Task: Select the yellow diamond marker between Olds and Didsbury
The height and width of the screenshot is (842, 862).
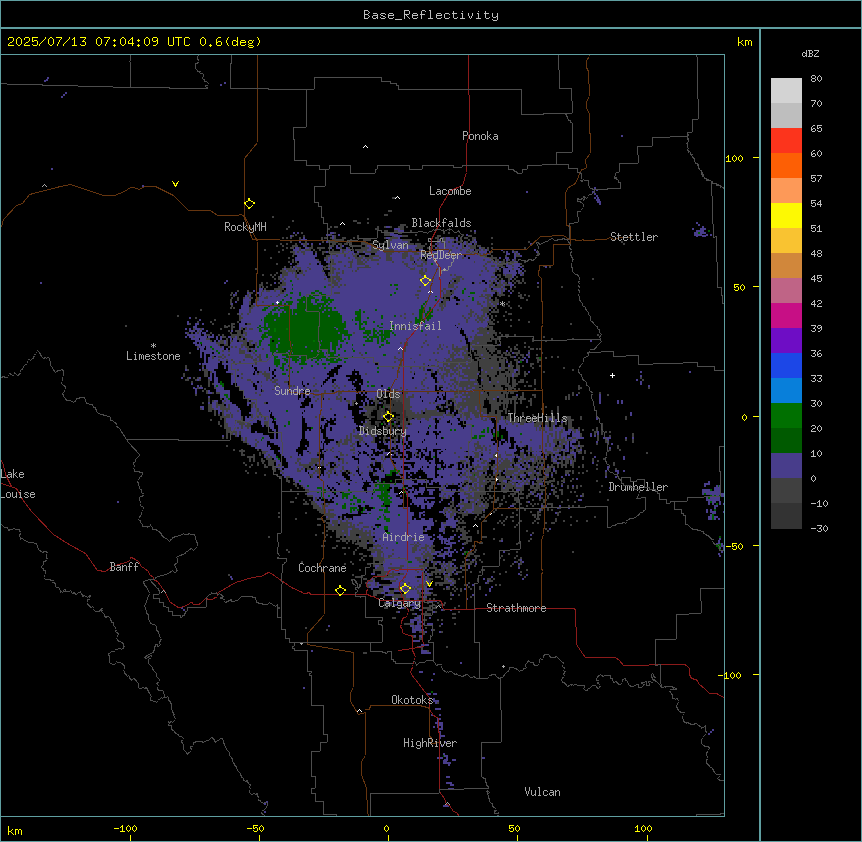Action: pos(389,417)
